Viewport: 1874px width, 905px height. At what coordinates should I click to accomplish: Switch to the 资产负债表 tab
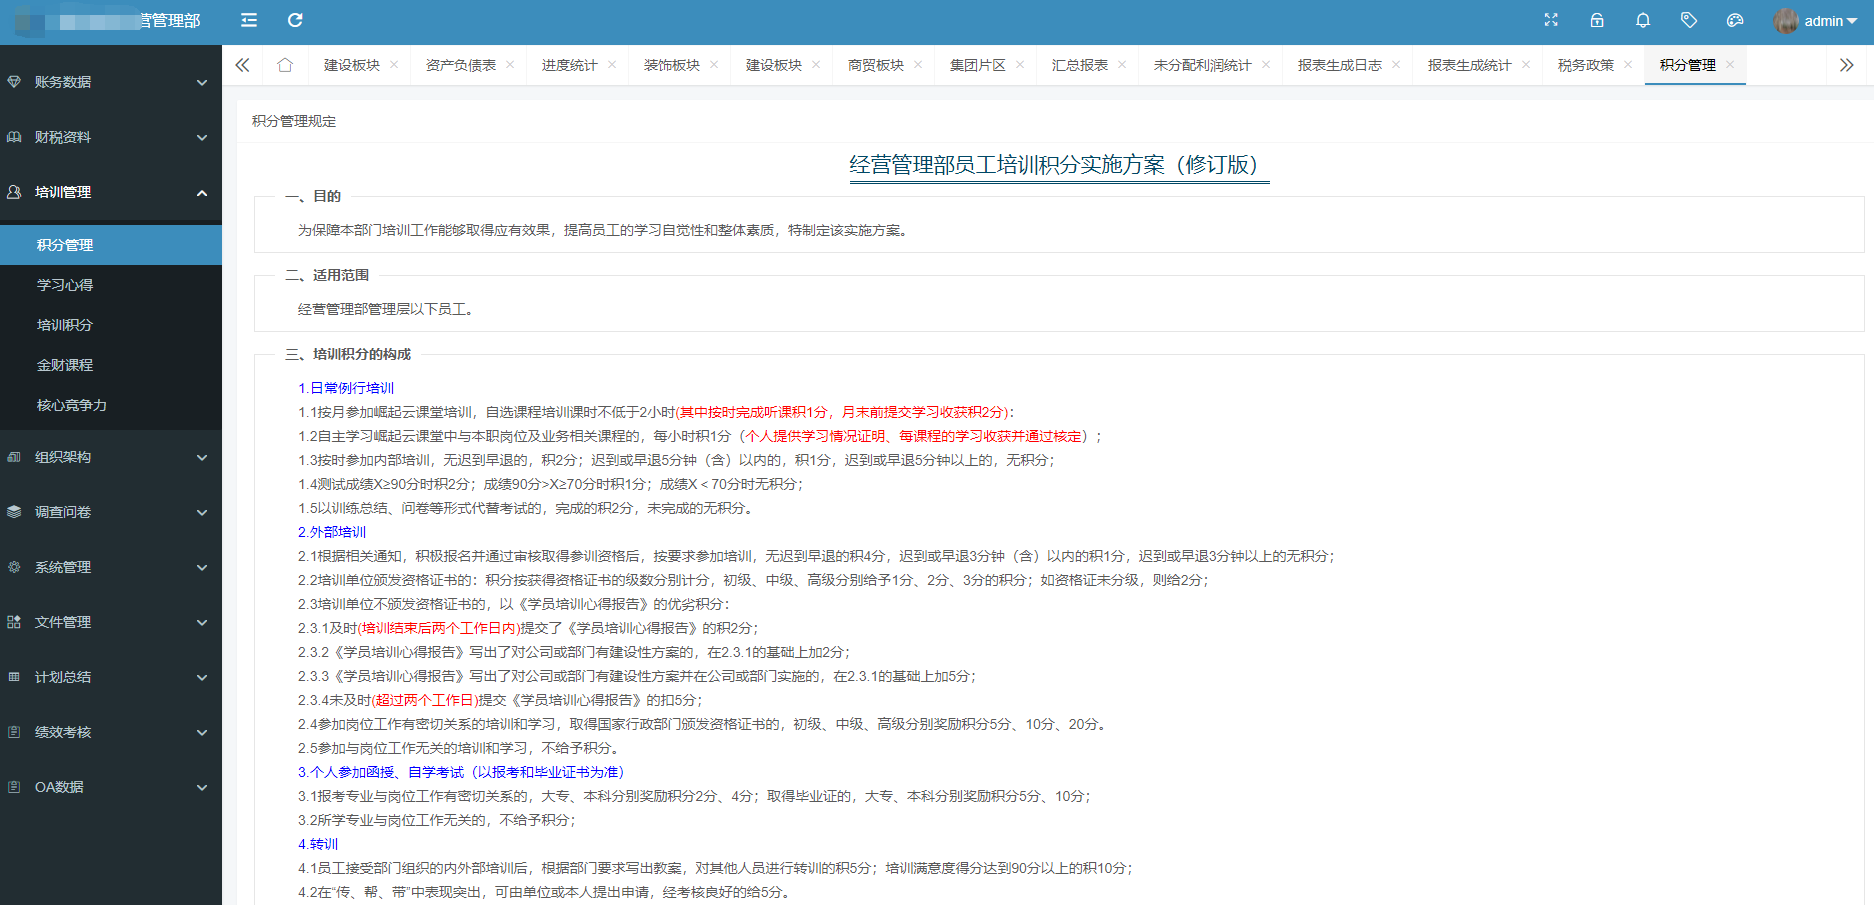460,65
